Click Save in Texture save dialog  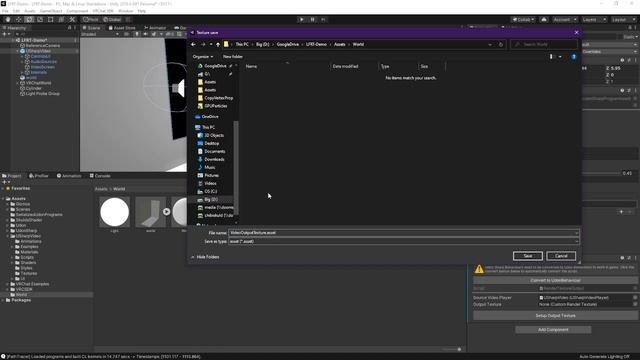pos(528,256)
